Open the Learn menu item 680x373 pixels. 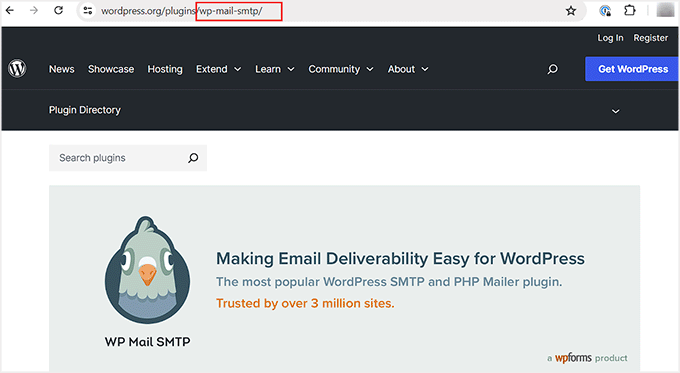[268, 69]
